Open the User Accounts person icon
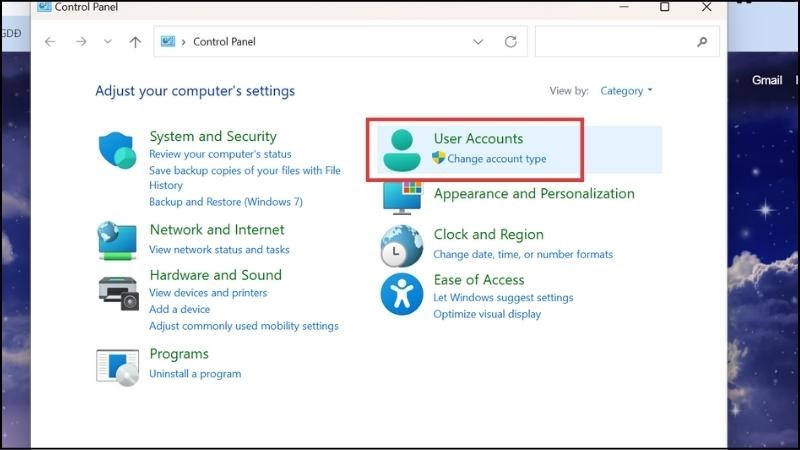The height and width of the screenshot is (450, 800). pos(402,150)
